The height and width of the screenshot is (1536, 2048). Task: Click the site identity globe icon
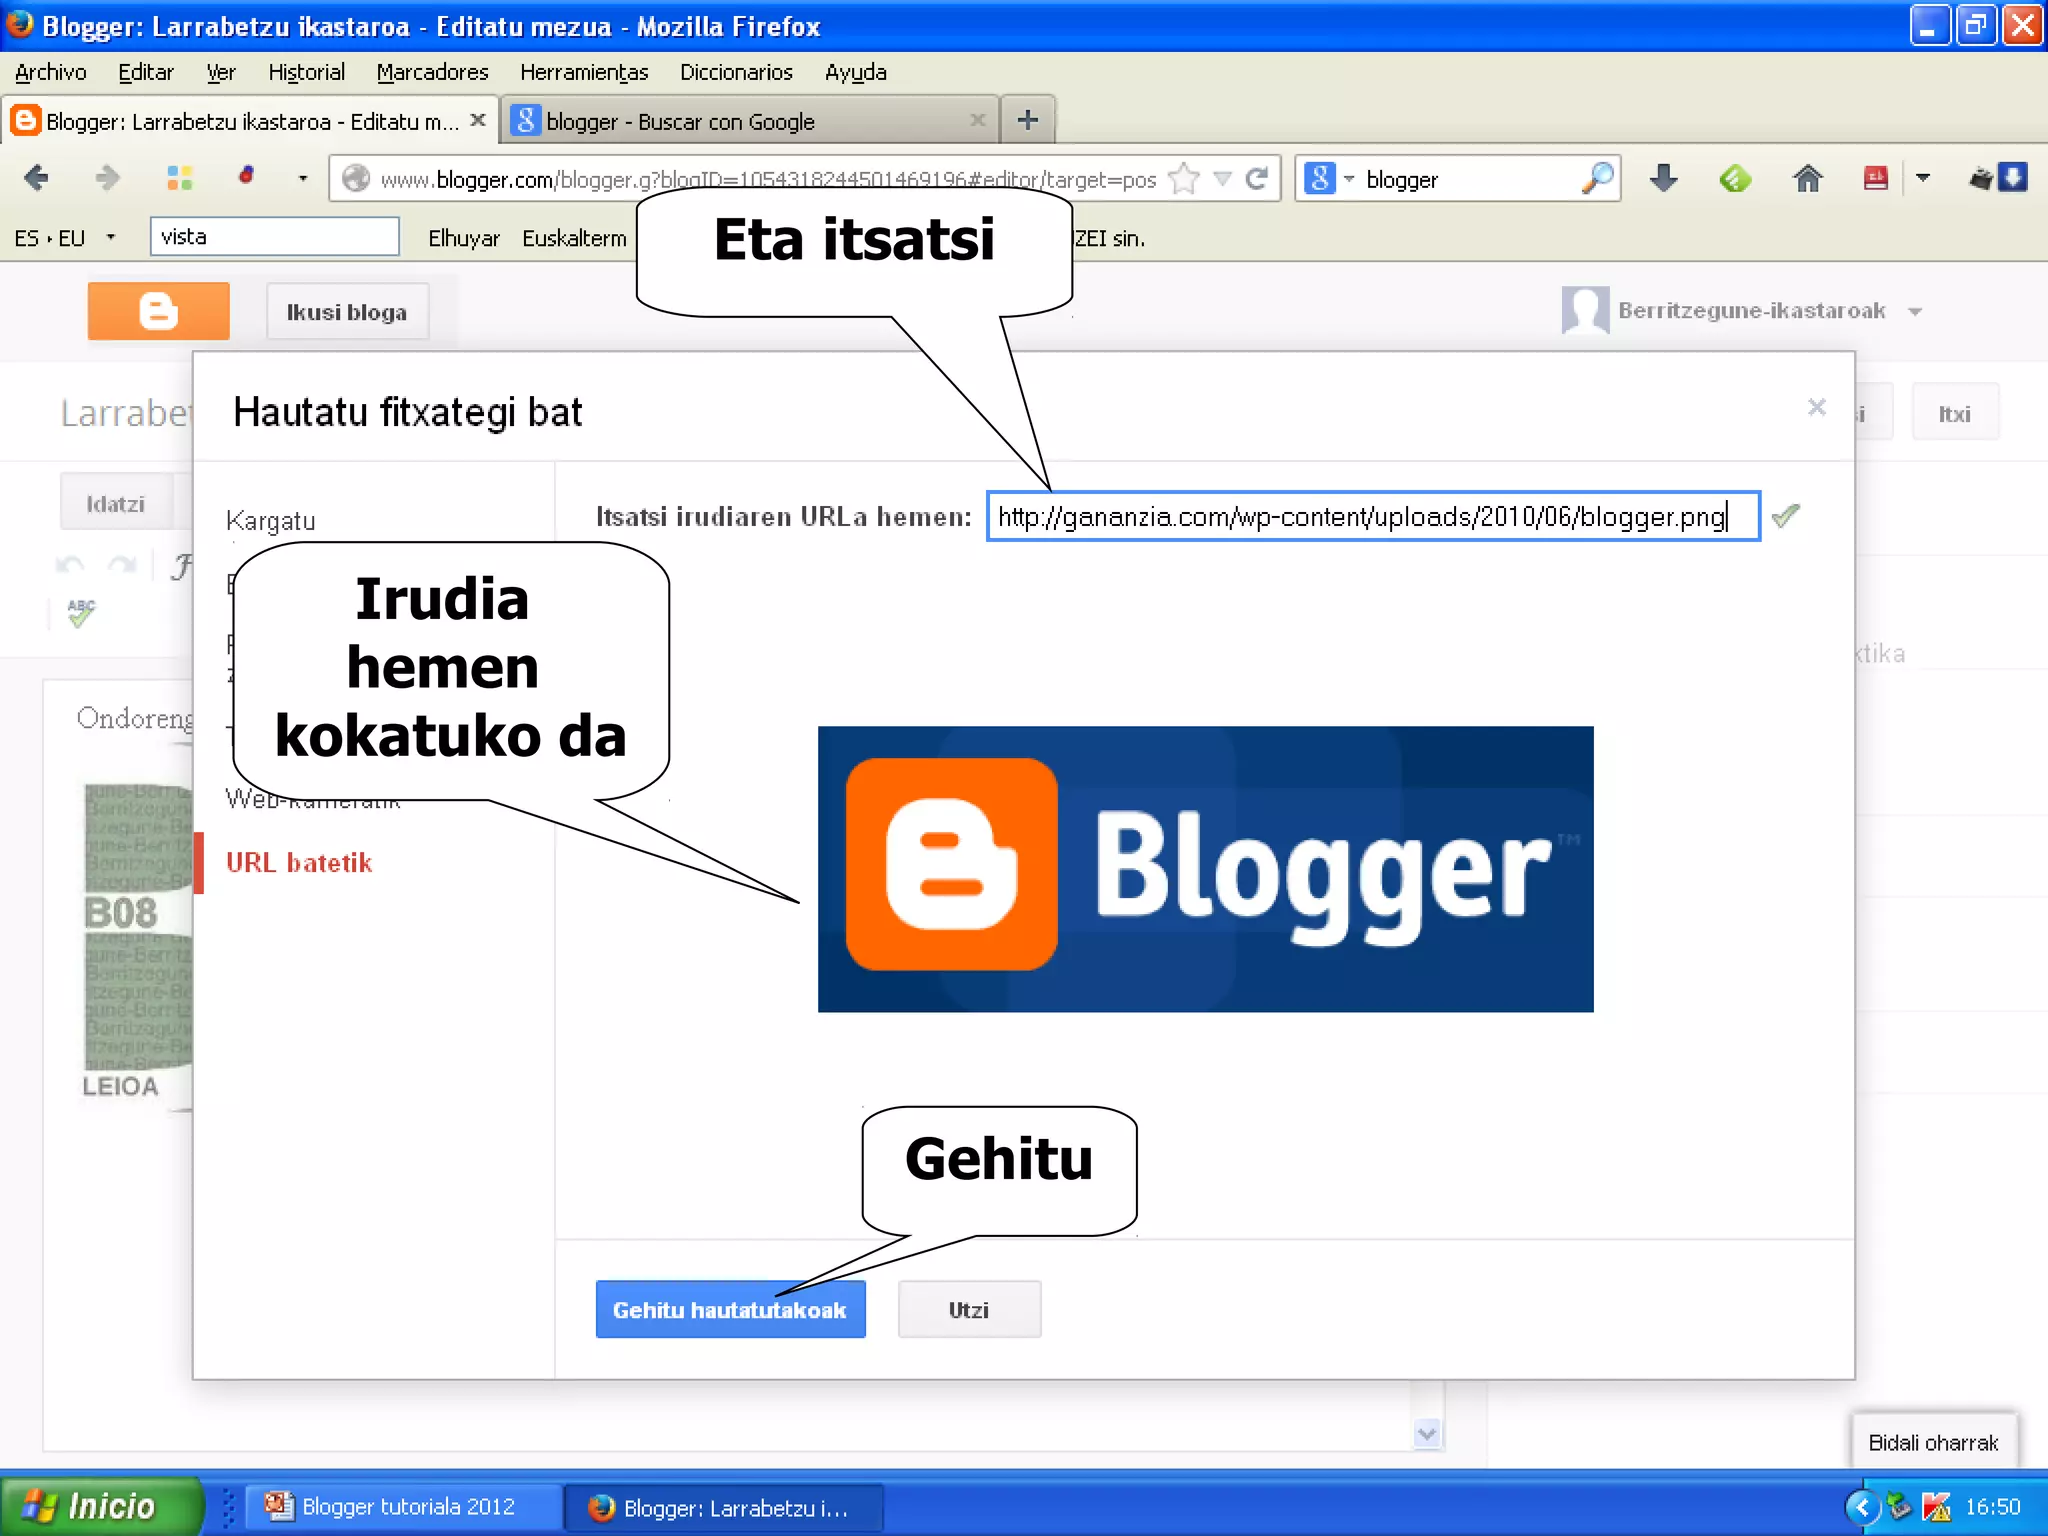click(x=356, y=179)
